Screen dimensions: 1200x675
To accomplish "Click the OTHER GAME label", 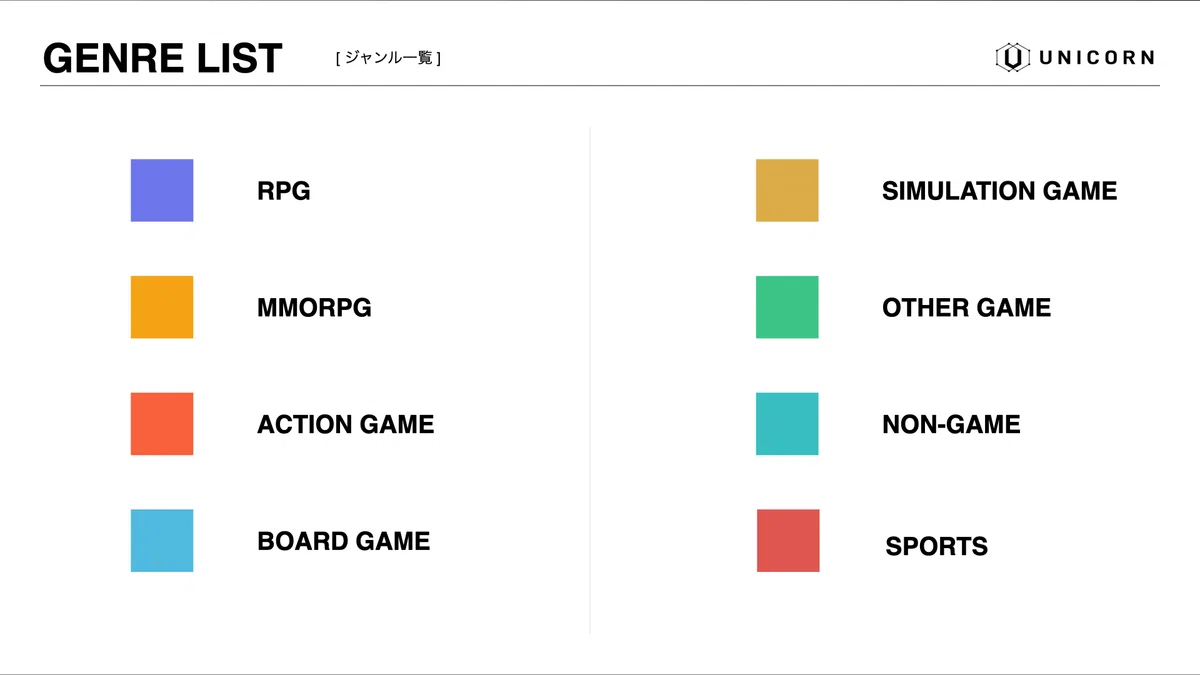I will point(966,308).
